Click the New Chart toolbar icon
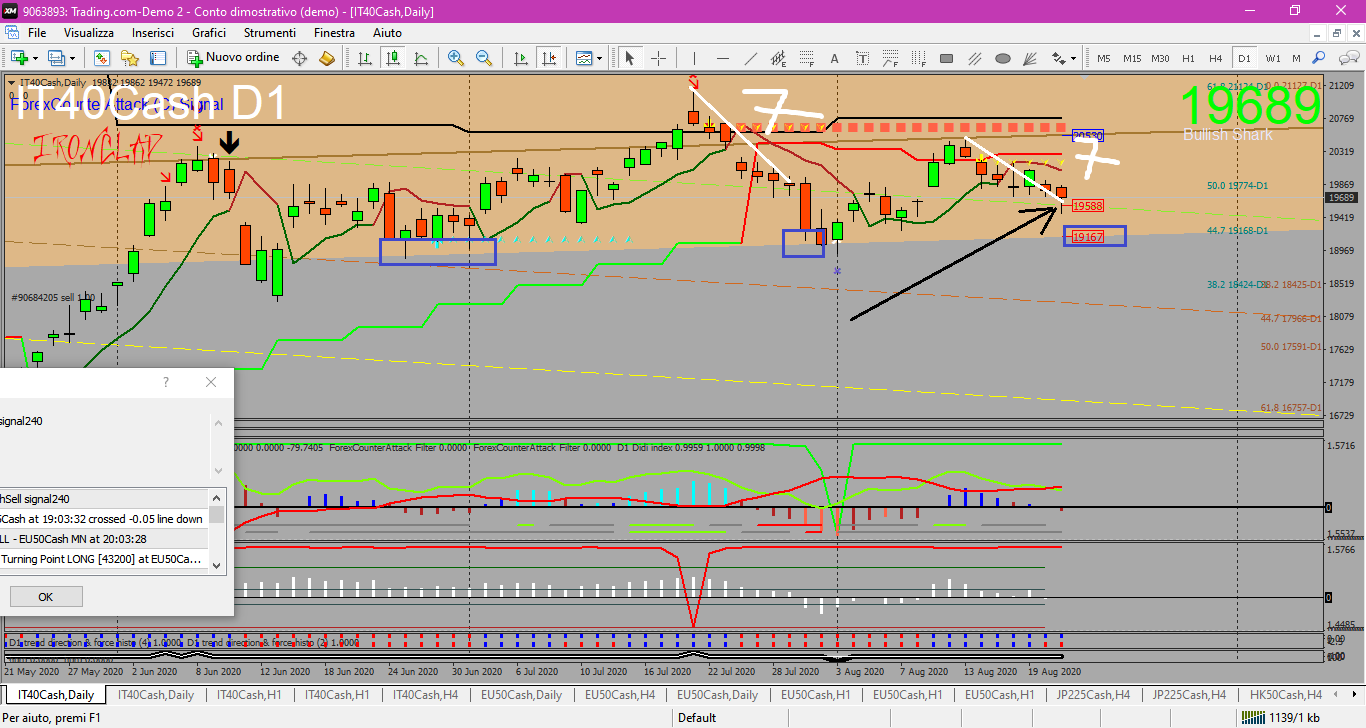The height and width of the screenshot is (728, 1366). (19, 58)
